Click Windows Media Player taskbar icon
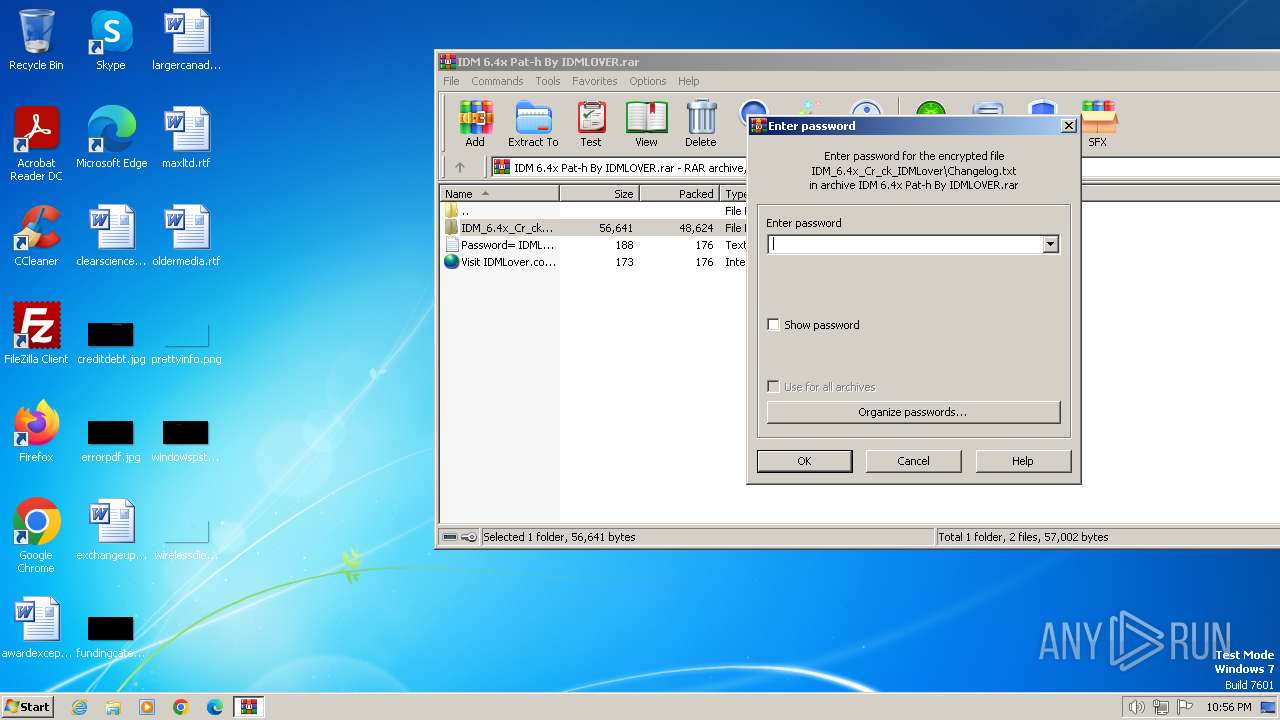Image resolution: width=1280 pixels, height=720 pixels. [147, 707]
